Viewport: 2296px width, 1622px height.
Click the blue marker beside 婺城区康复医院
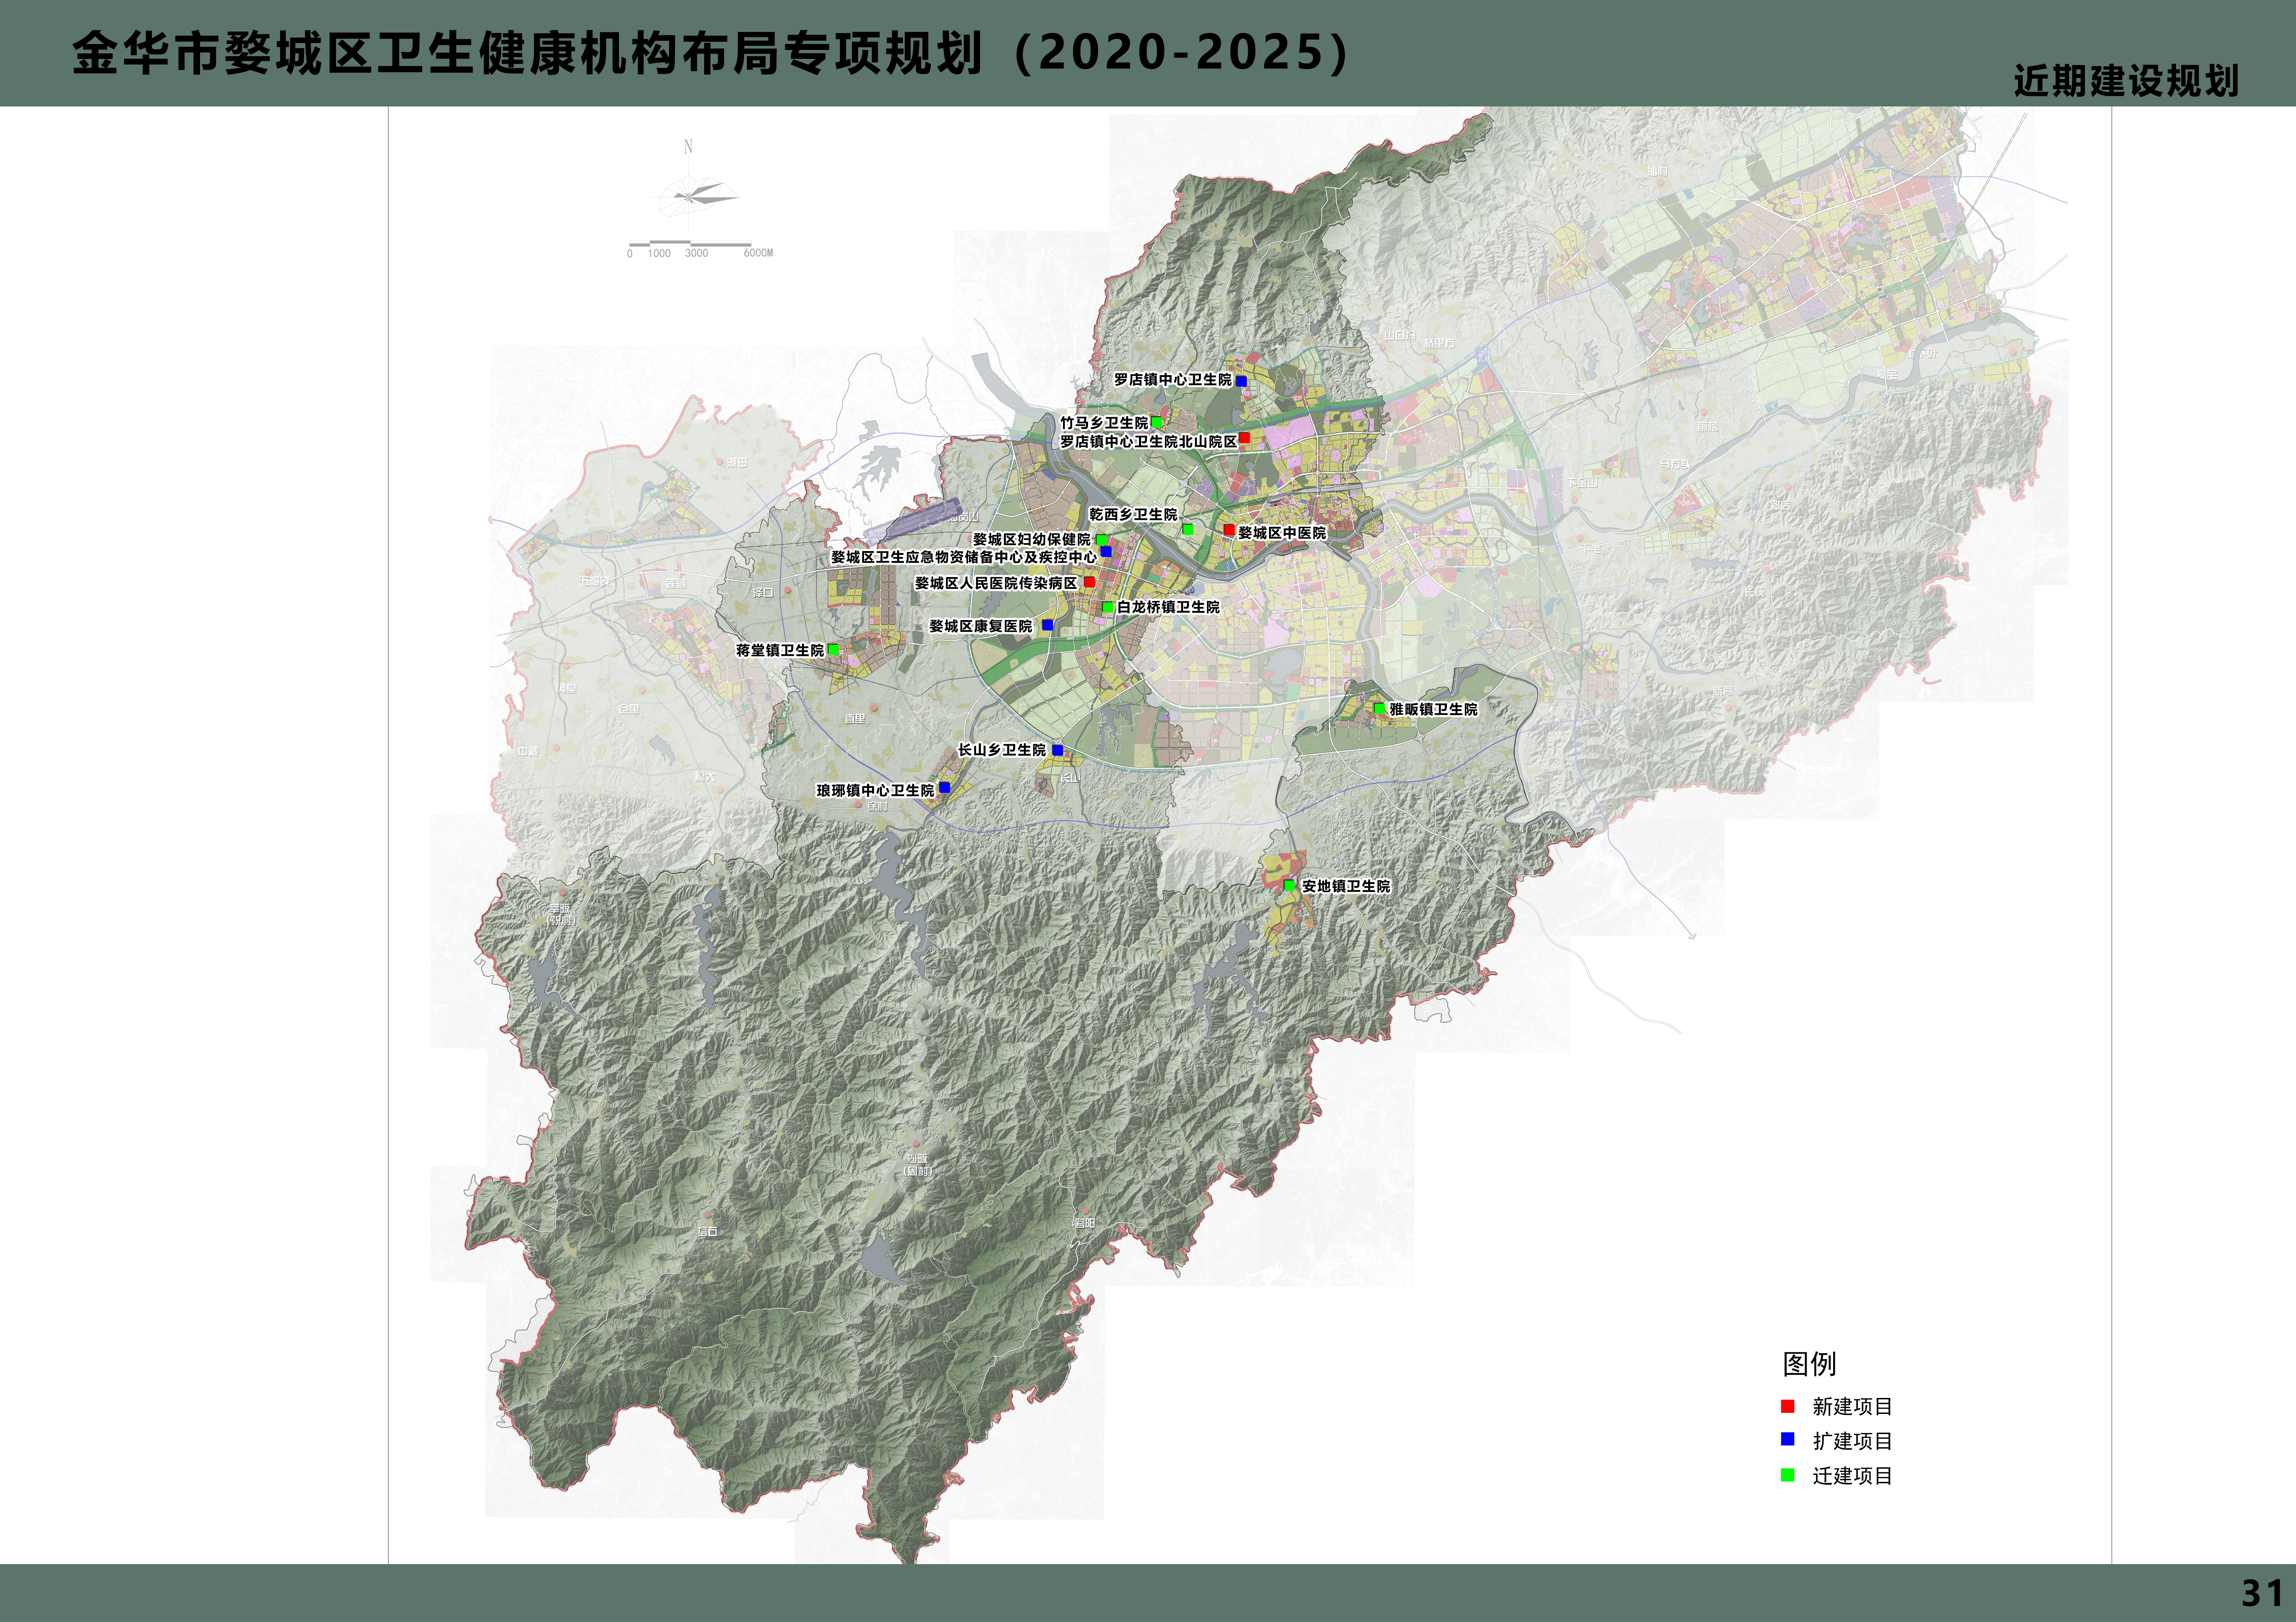[1048, 625]
